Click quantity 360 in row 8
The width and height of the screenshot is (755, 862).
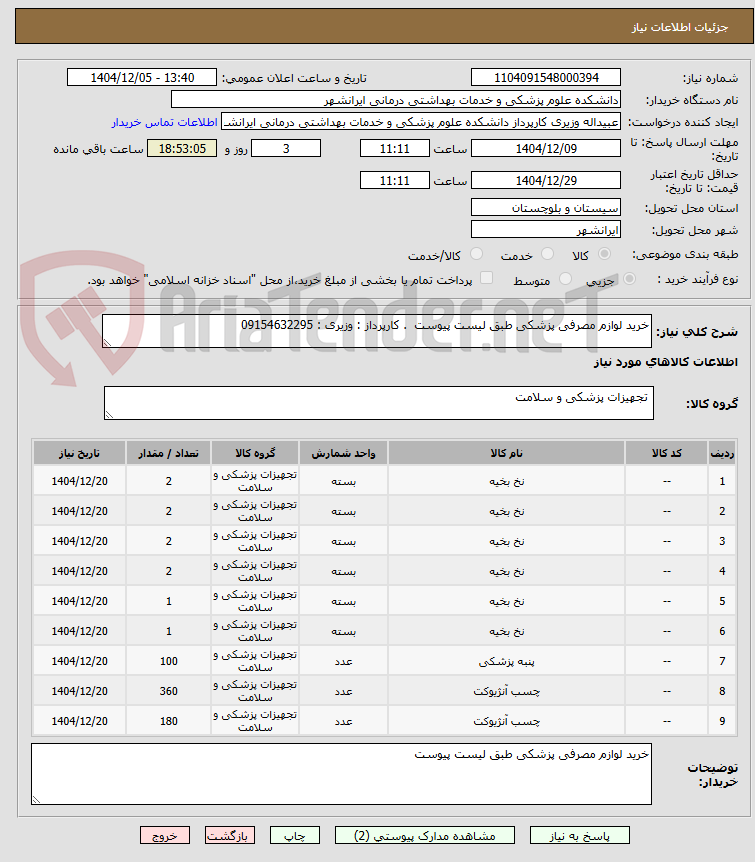[168, 691]
